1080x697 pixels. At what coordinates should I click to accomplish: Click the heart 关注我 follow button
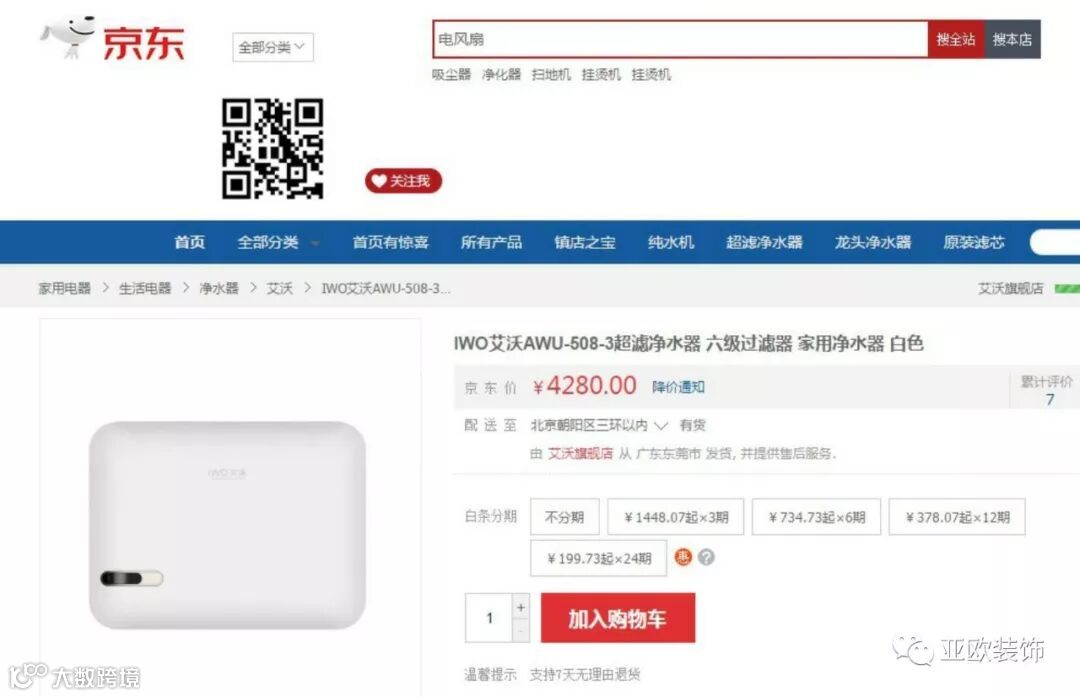pyautogui.click(x=403, y=180)
